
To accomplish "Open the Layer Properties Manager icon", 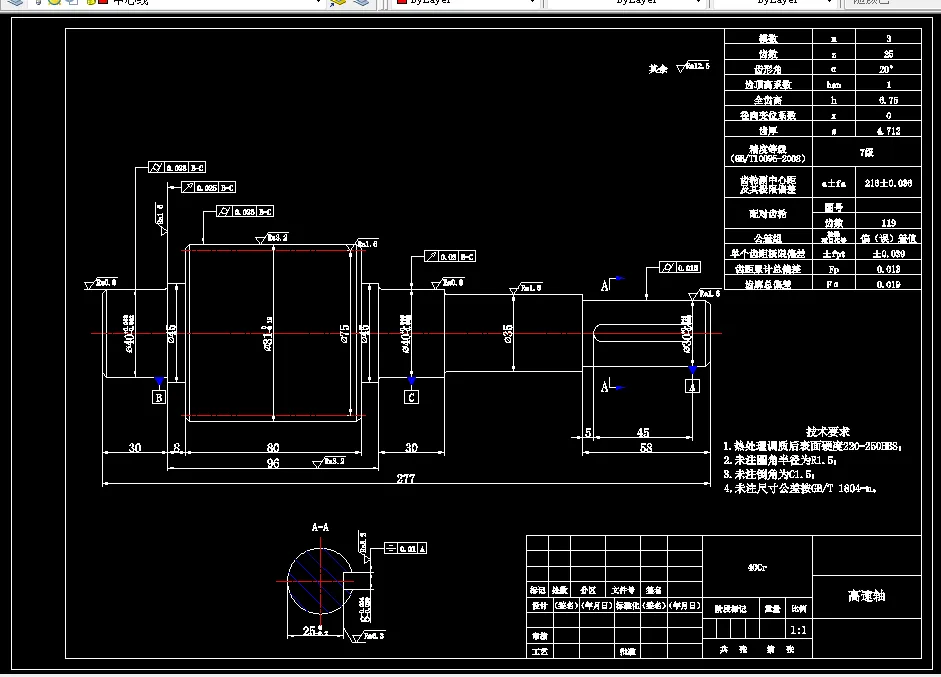I will pyautogui.click(x=14, y=2).
